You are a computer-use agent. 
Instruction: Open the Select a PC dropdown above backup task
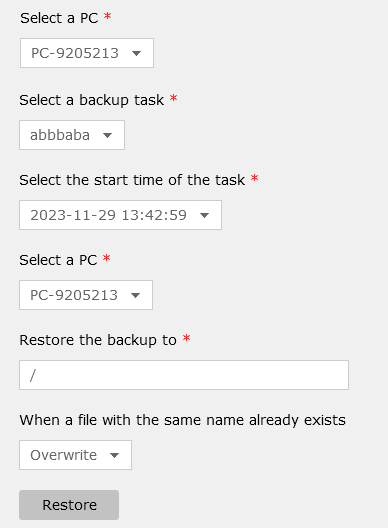87,53
